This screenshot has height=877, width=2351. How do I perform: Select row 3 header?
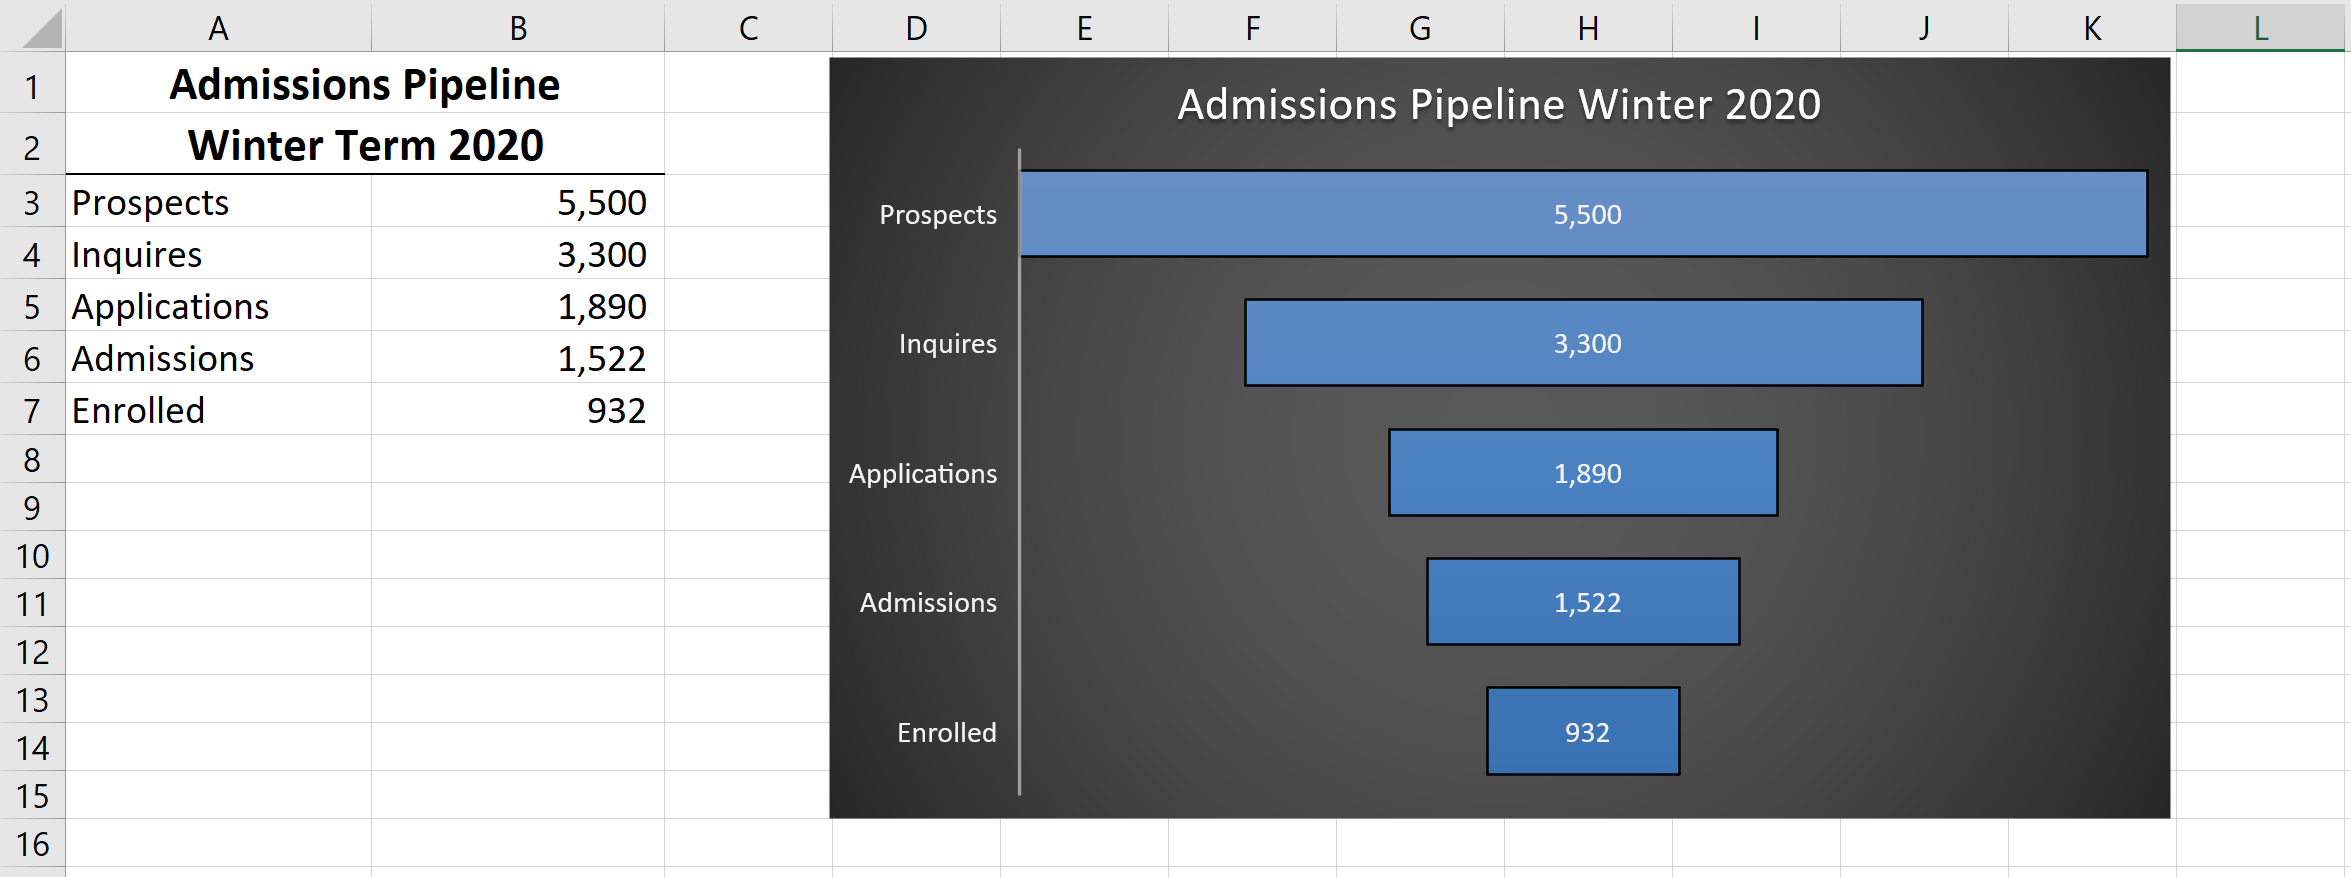pyautogui.click(x=32, y=203)
